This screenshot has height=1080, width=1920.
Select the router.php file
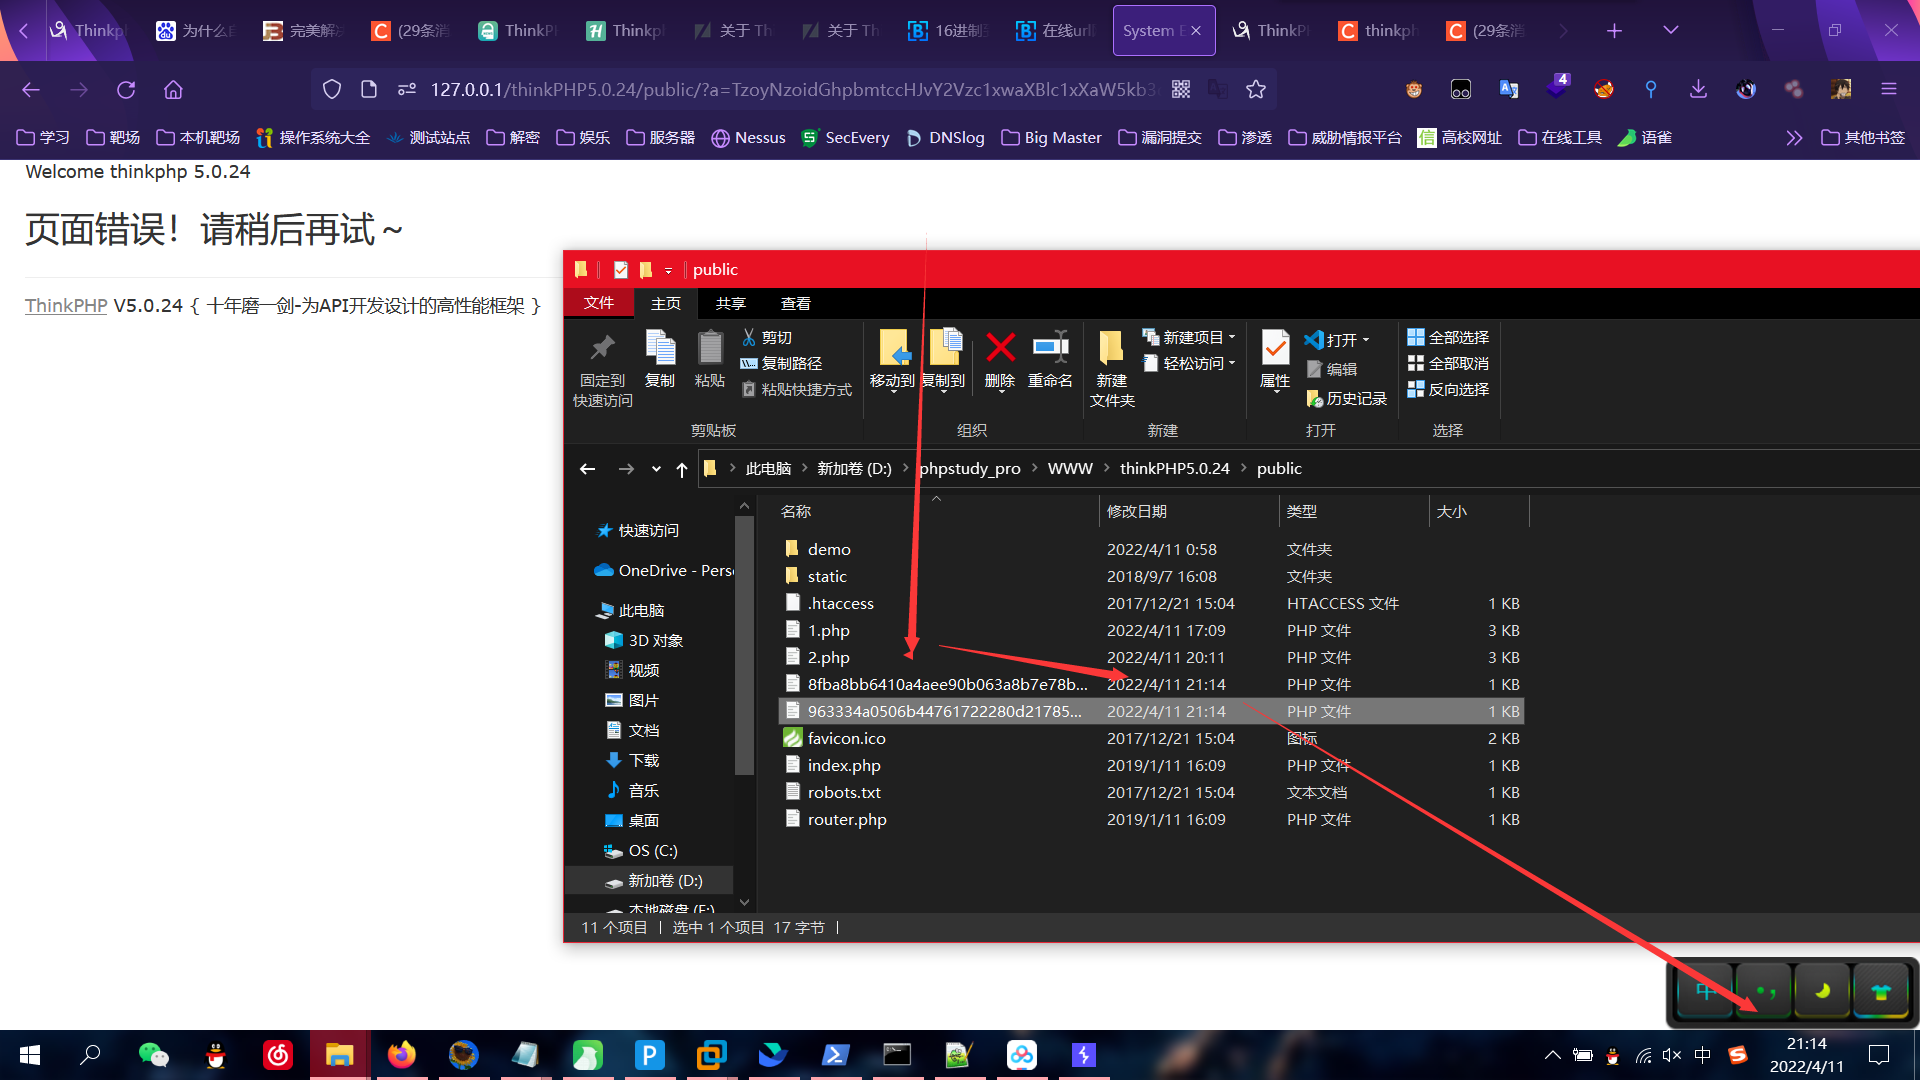point(846,820)
